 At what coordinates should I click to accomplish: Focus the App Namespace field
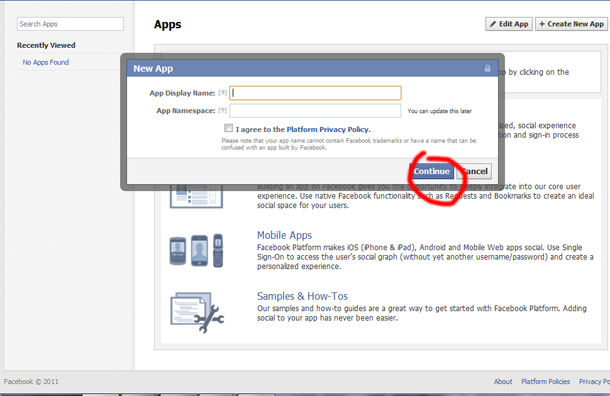[x=315, y=110]
